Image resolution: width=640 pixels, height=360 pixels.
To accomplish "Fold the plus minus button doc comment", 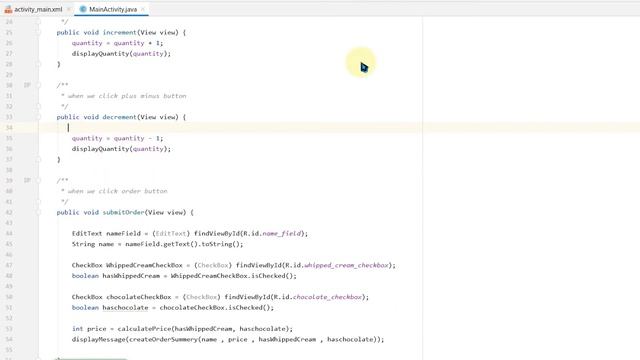I will point(38,85).
